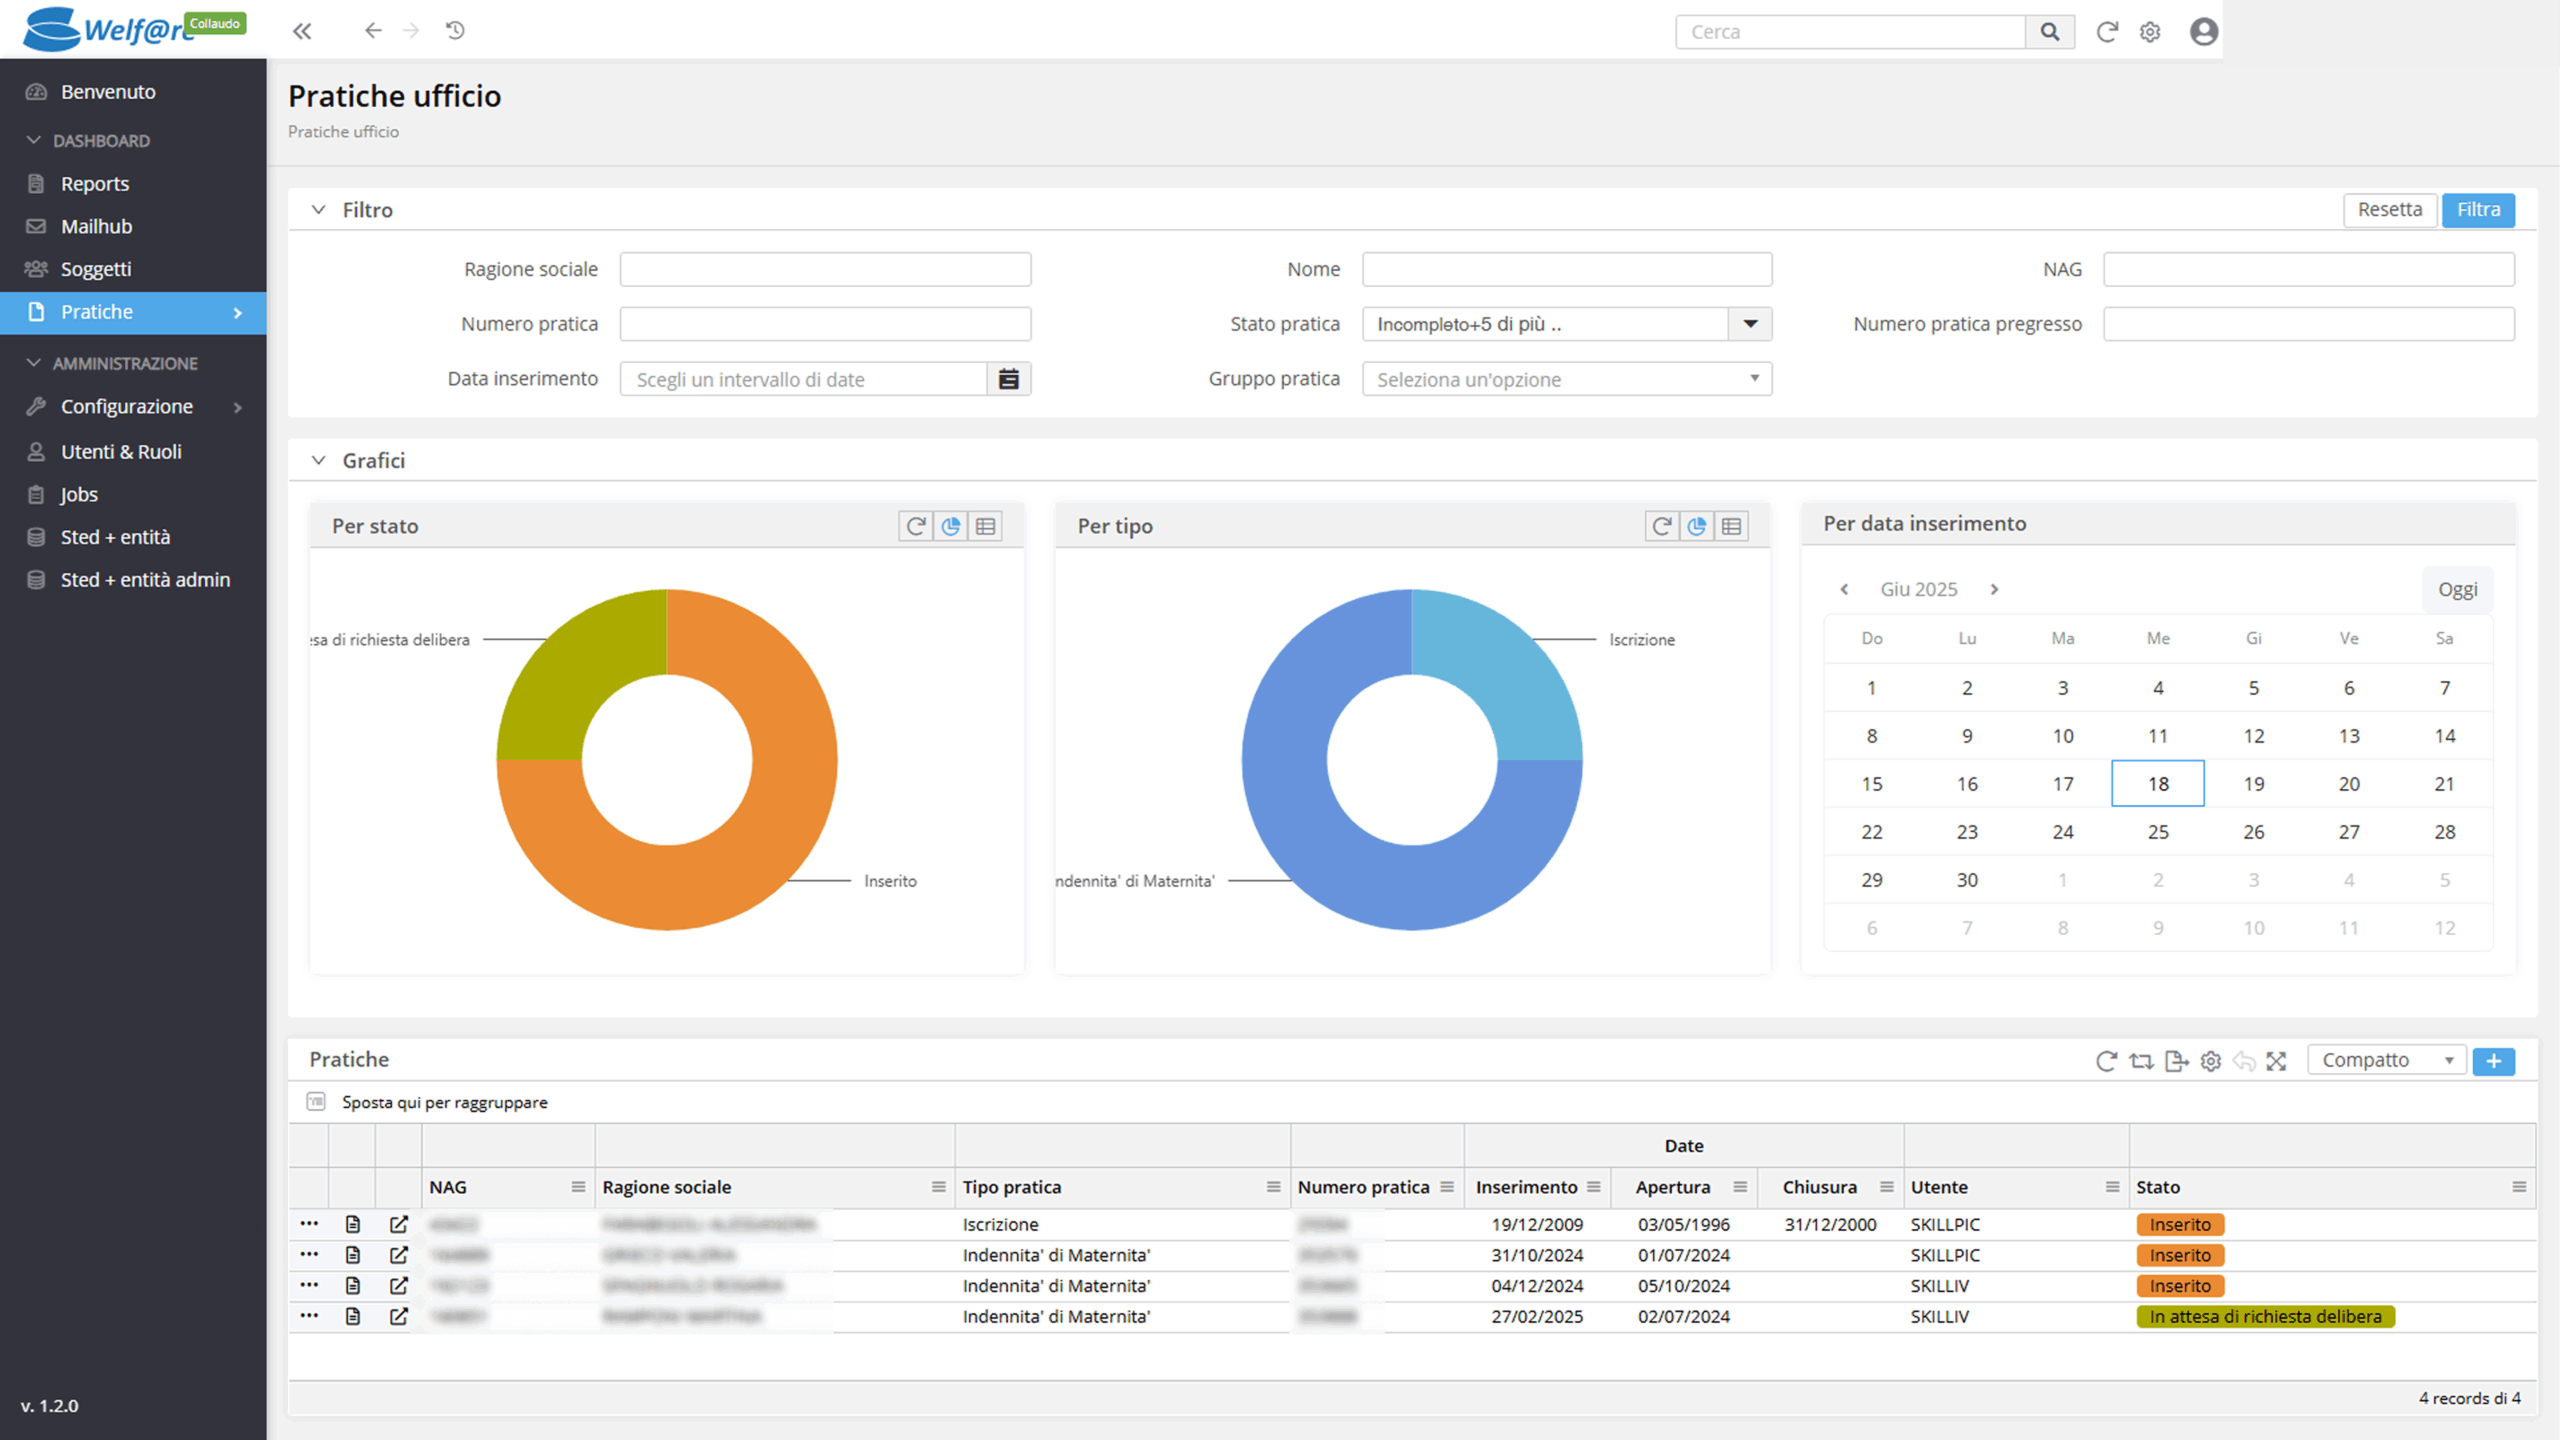Open Compatto density dropdown
Viewport: 2560px width, 1440px height.
[2387, 1060]
